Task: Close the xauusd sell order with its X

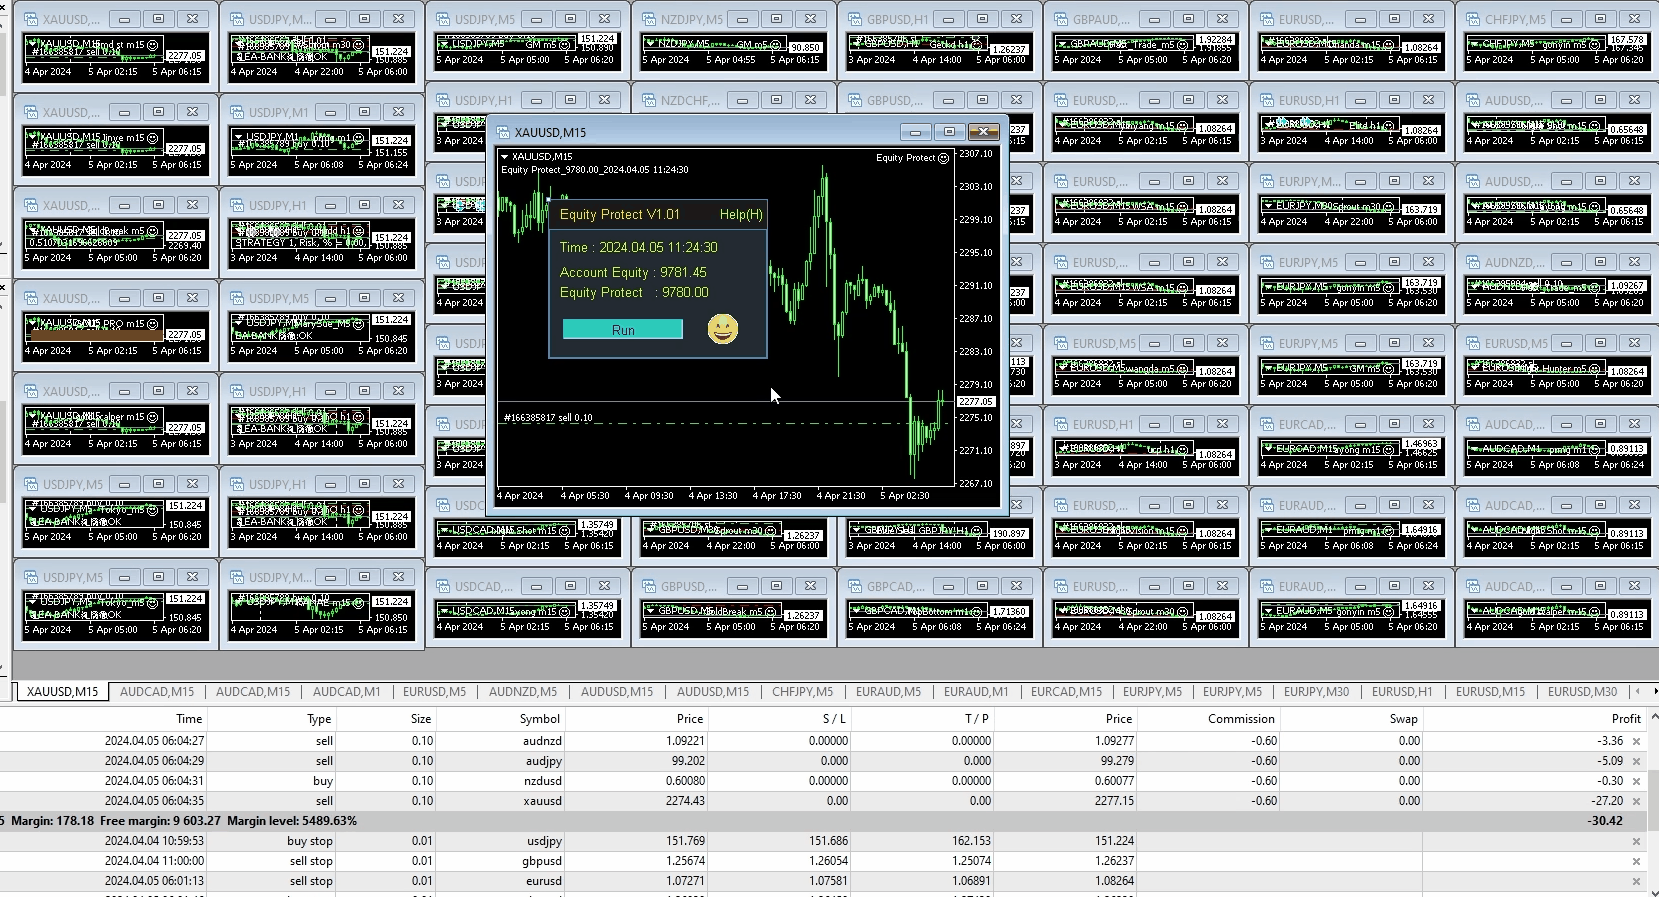Action: click(x=1636, y=801)
